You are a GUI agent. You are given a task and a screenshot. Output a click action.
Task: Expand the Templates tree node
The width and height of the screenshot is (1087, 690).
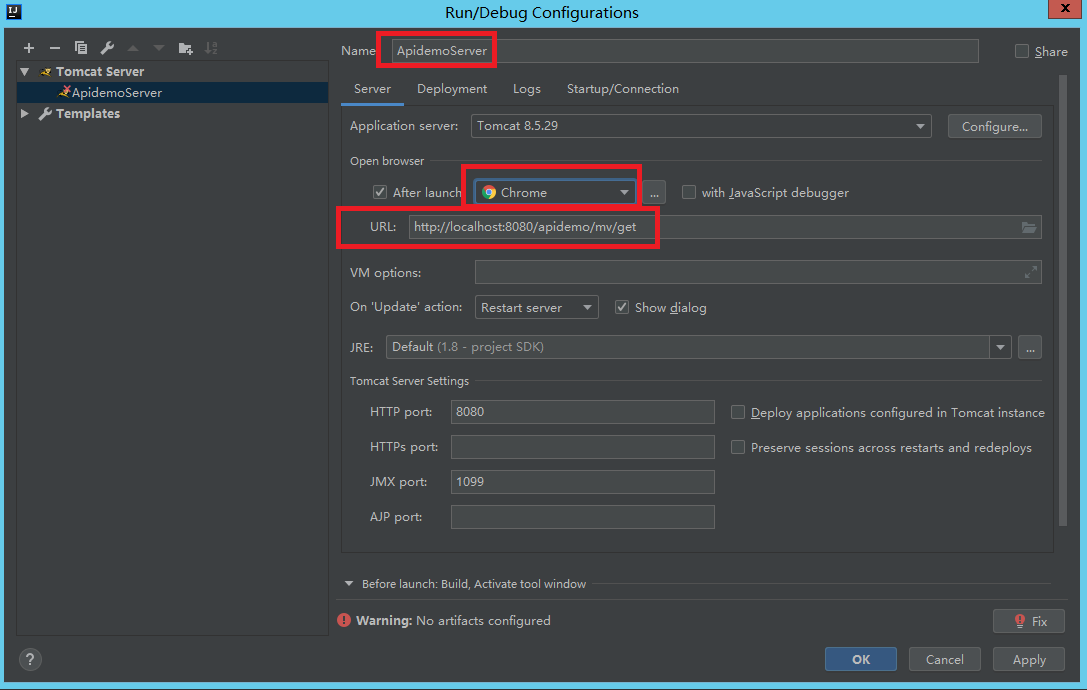[x=25, y=113]
